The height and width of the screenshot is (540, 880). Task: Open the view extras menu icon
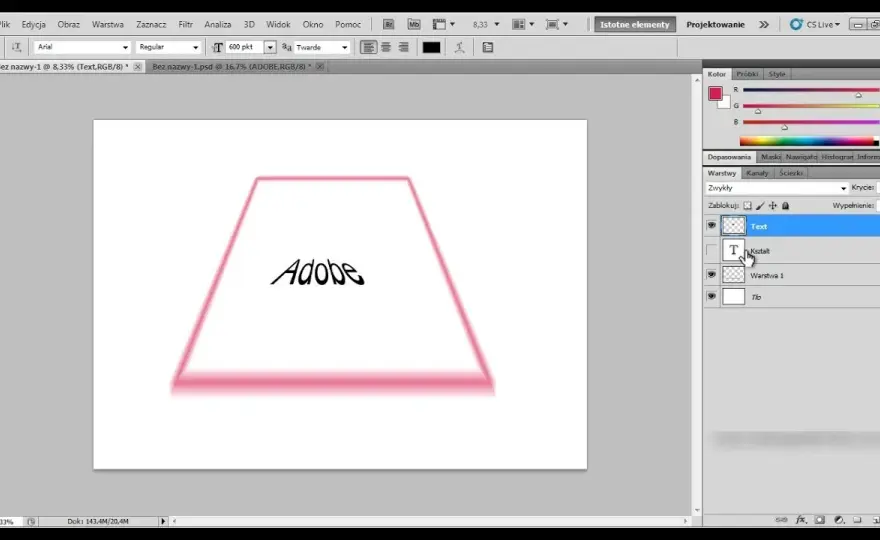tap(443, 25)
